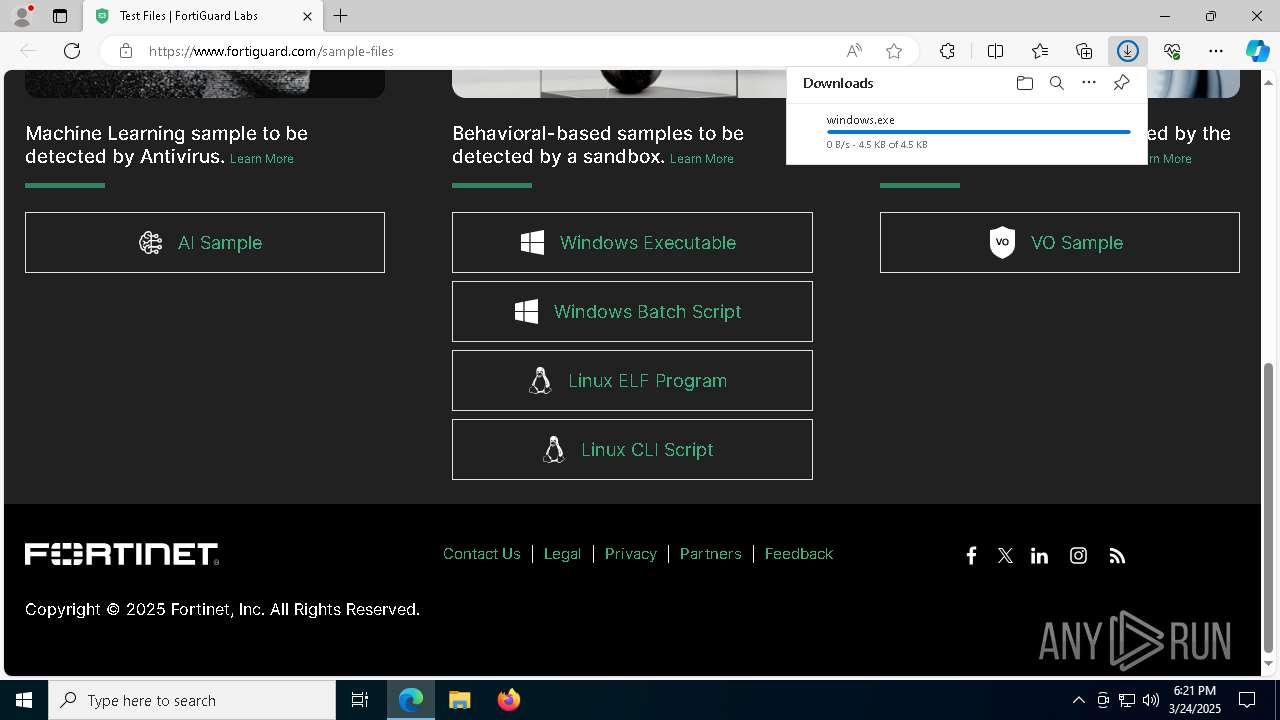This screenshot has height=720, width=1280.
Task: Click the taskbar search box
Action: 192,700
